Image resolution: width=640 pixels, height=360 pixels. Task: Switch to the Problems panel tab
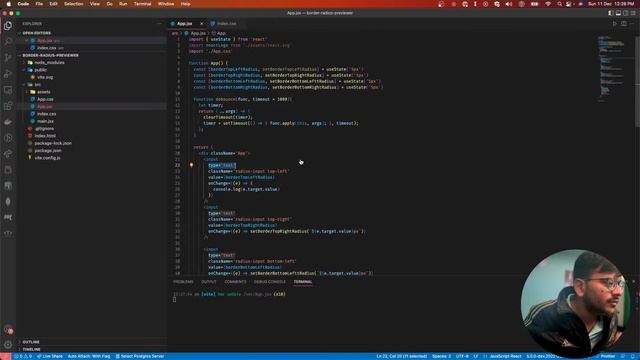tap(183, 282)
